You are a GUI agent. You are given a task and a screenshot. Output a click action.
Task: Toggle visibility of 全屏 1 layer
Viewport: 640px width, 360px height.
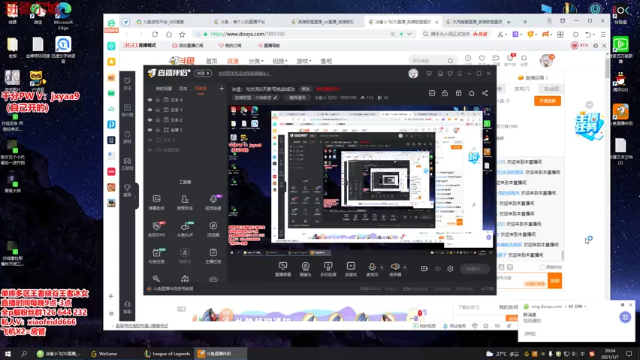click(150, 130)
